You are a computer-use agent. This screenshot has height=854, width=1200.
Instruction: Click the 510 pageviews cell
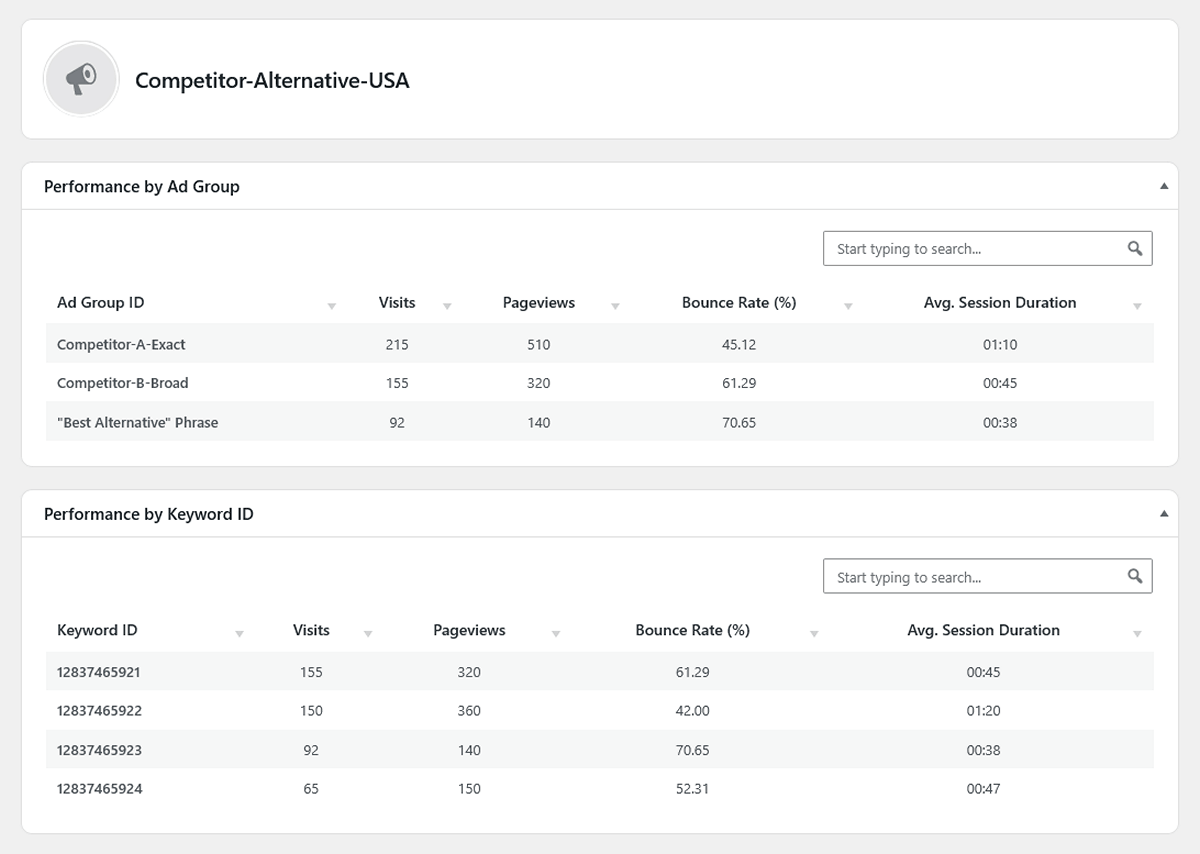click(x=539, y=344)
